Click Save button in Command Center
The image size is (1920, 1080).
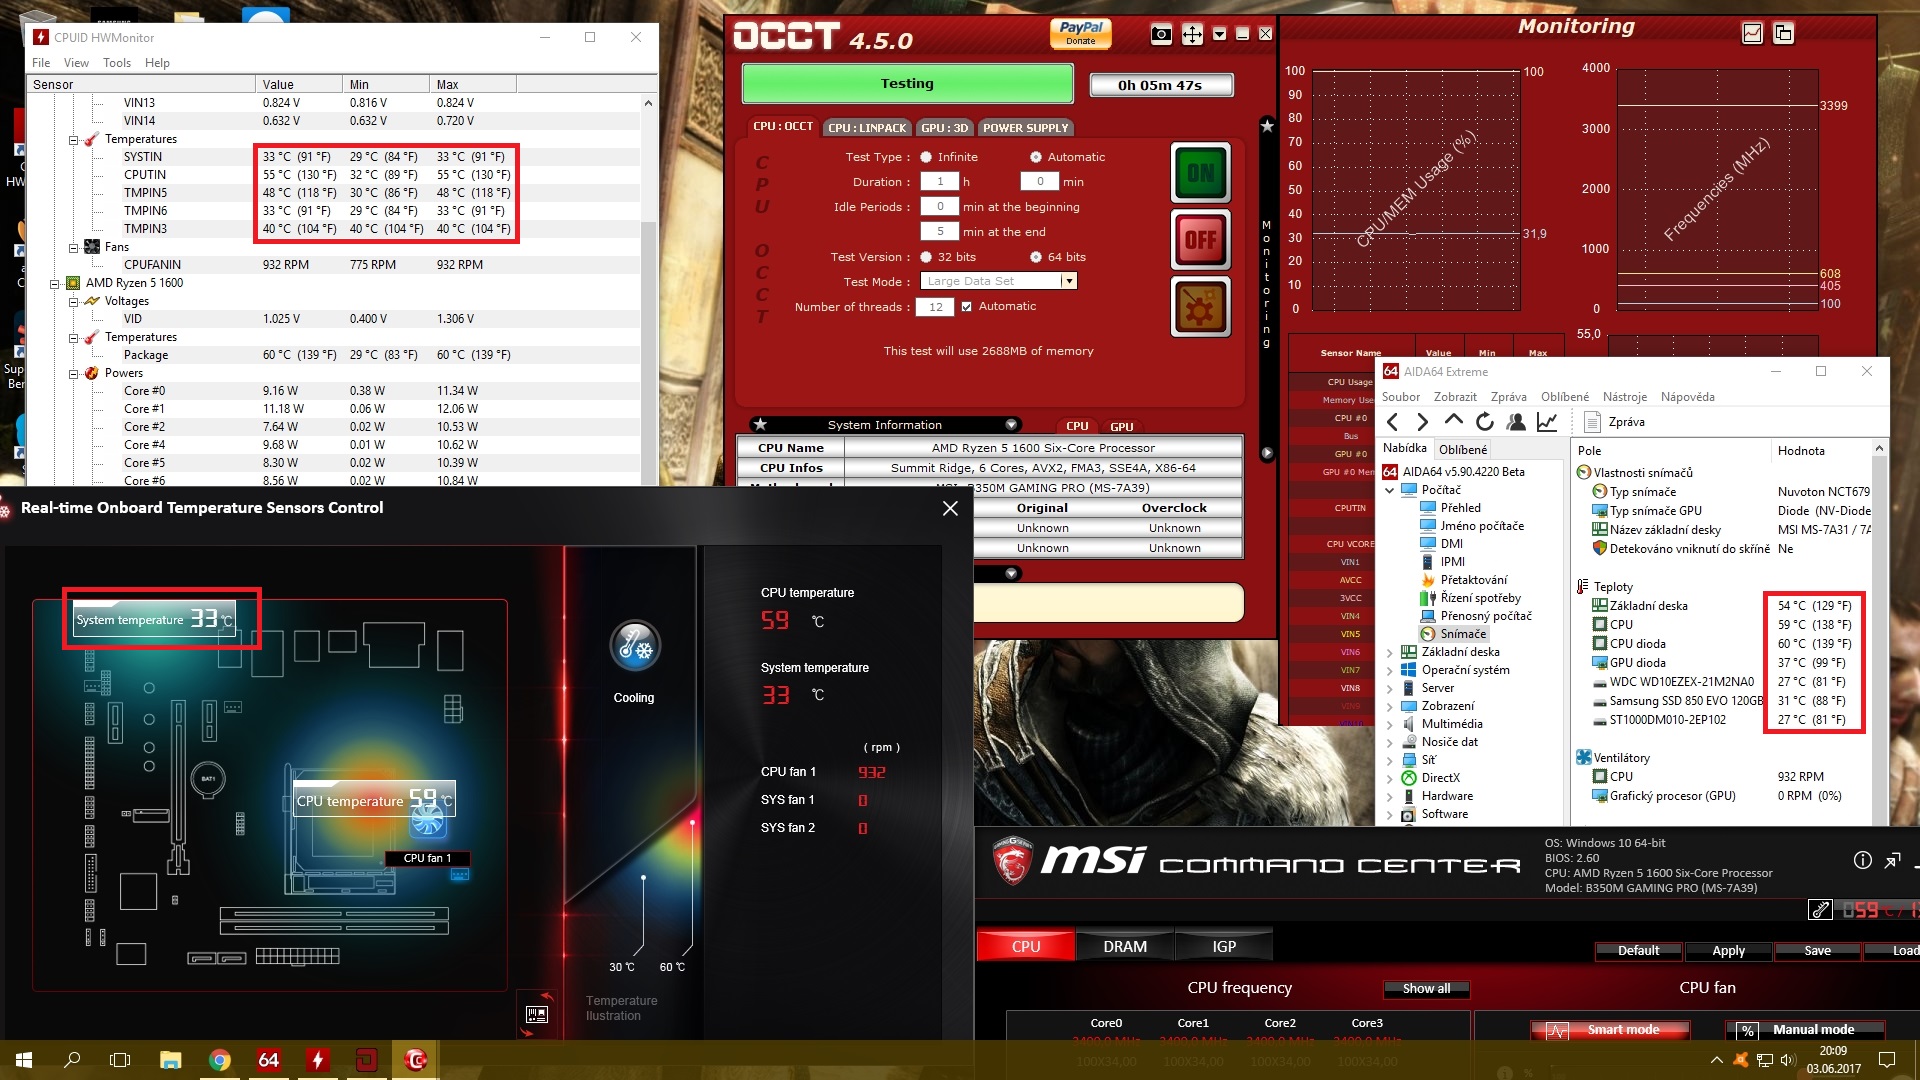(x=1817, y=951)
